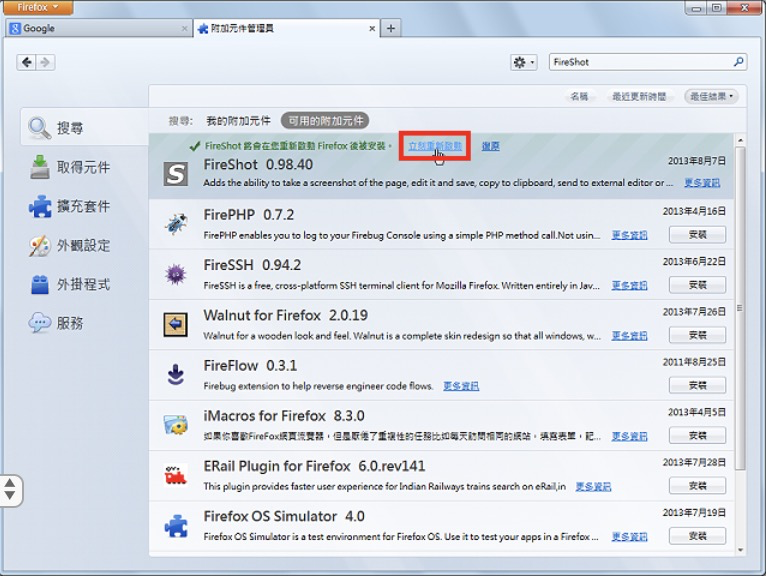Close the 附加元件管理員 tab

coord(372,29)
